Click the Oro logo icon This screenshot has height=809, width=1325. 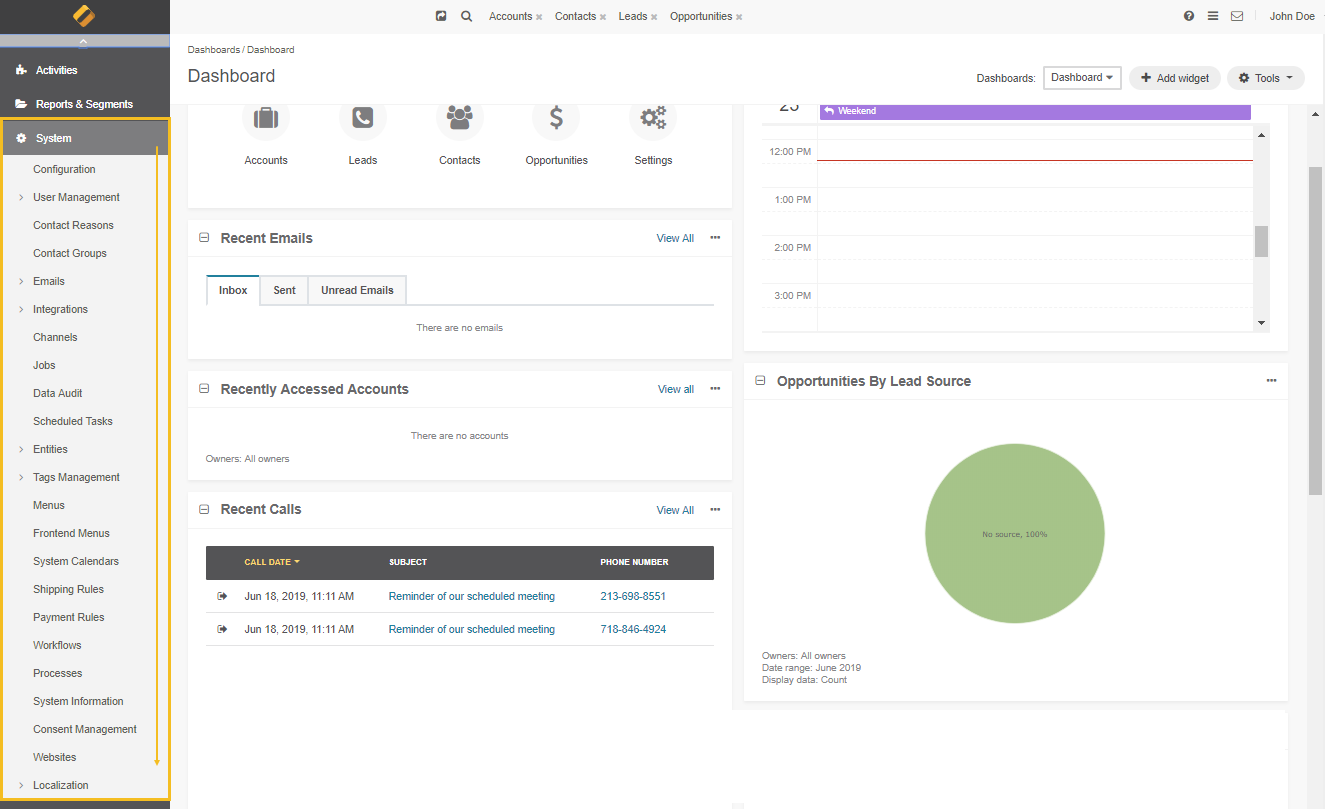pyautogui.click(x=84, y=16)
